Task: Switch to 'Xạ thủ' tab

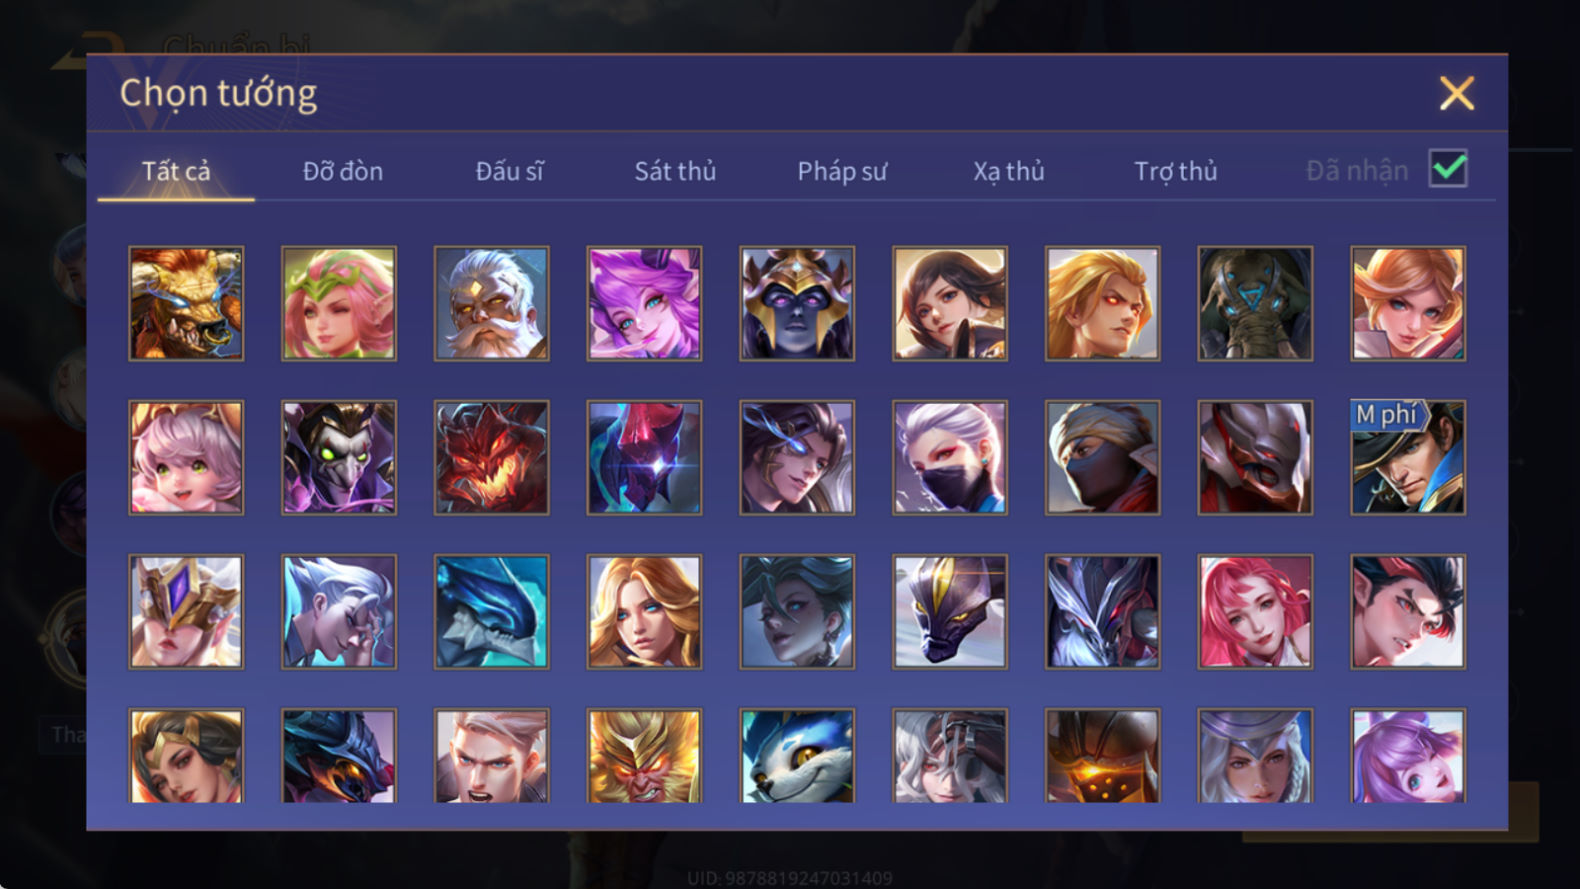Action: coord(1009,171)
